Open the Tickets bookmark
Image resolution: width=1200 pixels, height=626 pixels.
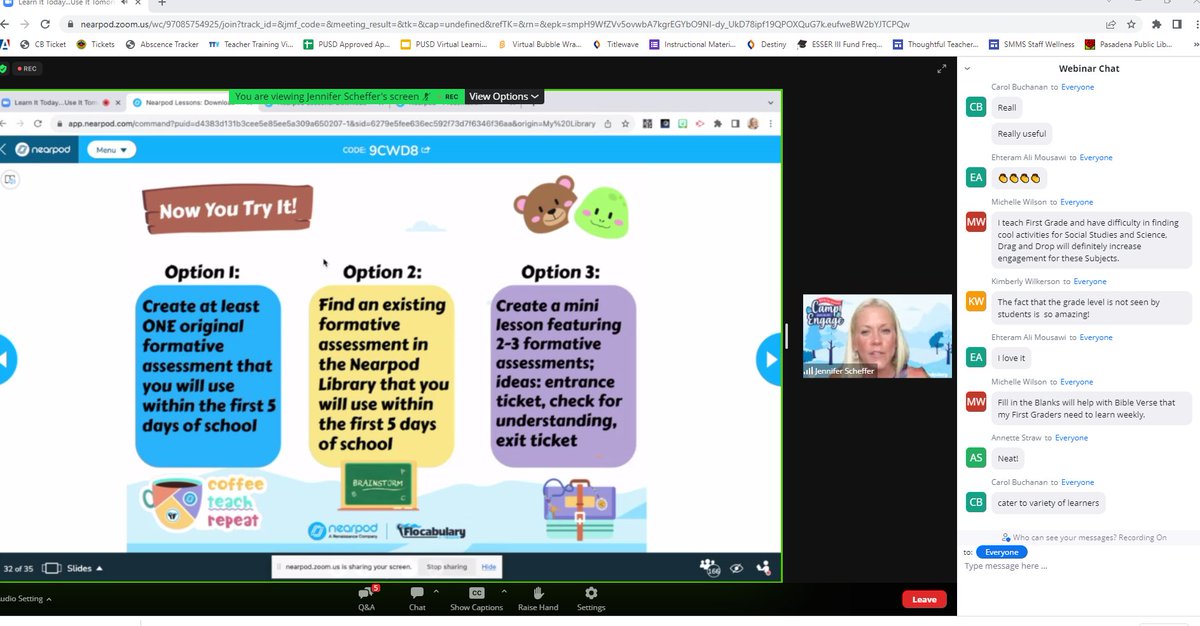(x=96, y=44)
